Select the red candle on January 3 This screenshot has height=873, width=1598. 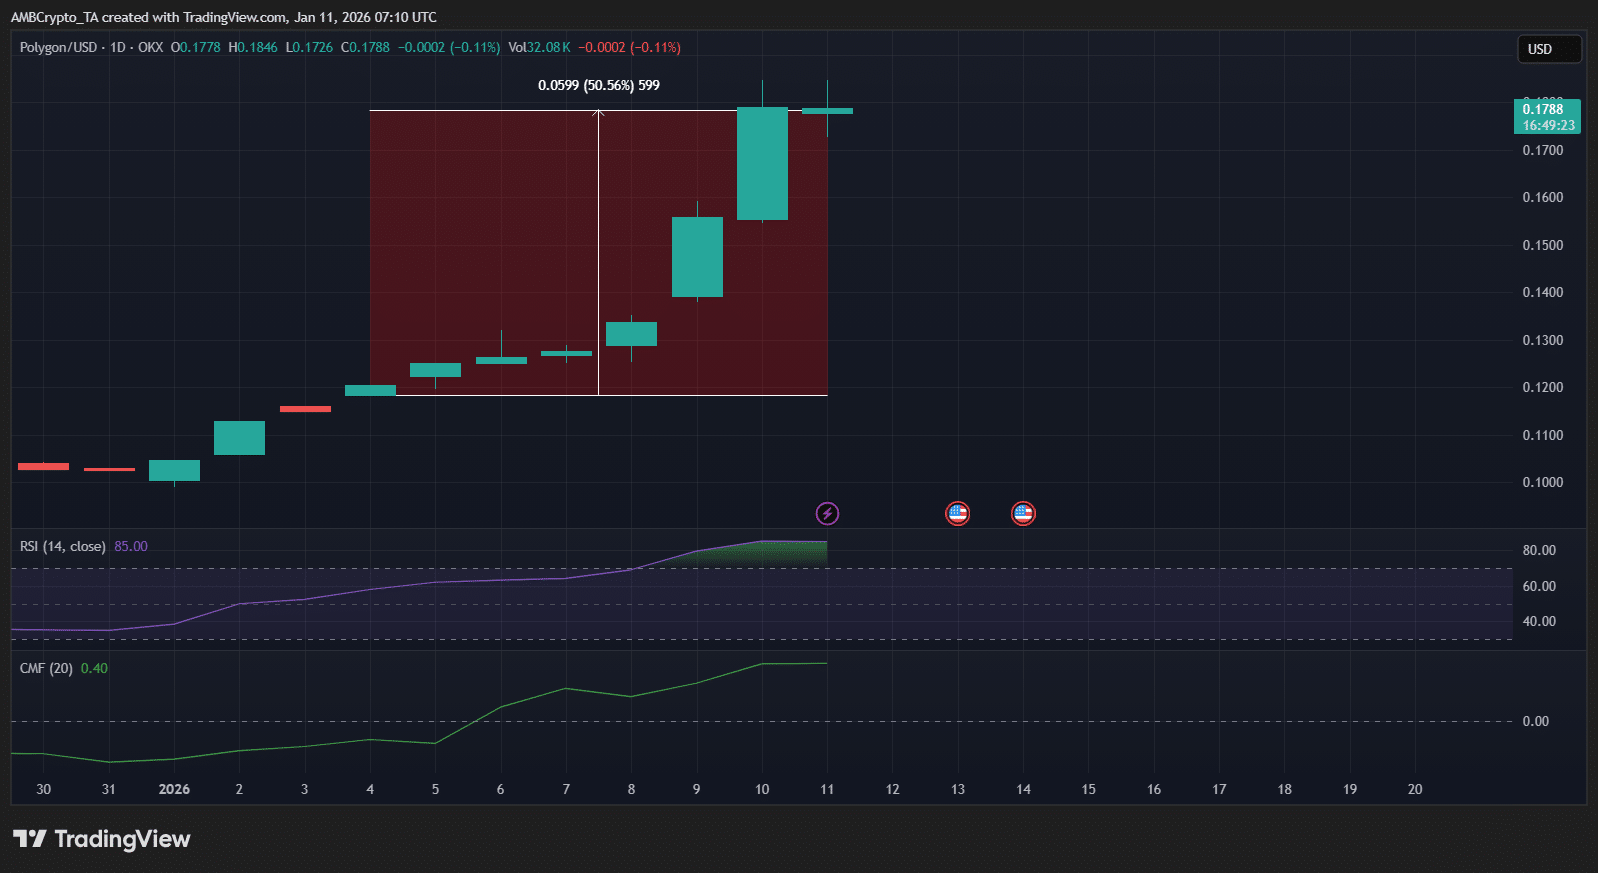(305, 408)
